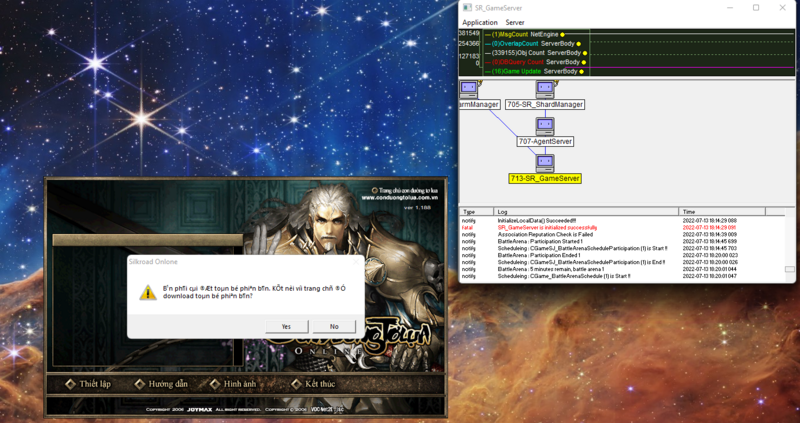Click the diamond icon beside Kết thúc
Image resolution: width=800 pixels, height=423 pixels.
pos(296,384)
